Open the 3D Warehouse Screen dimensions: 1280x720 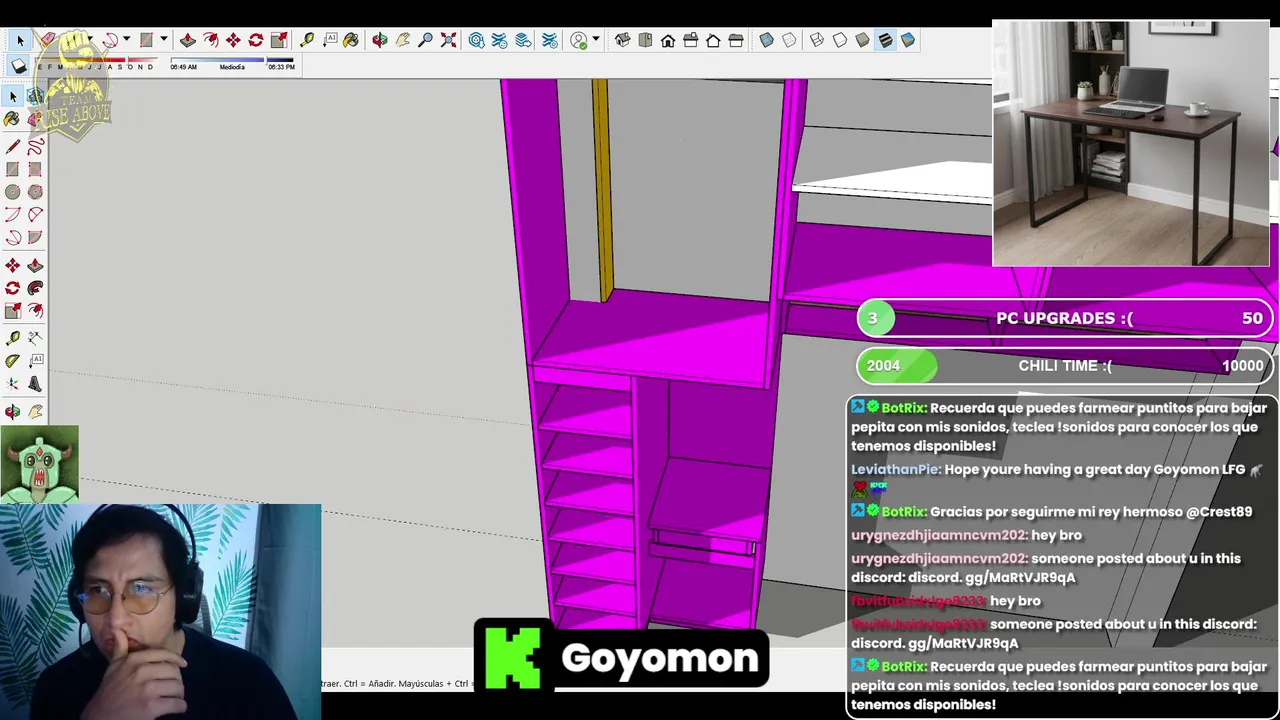click(x=476, y=40)
